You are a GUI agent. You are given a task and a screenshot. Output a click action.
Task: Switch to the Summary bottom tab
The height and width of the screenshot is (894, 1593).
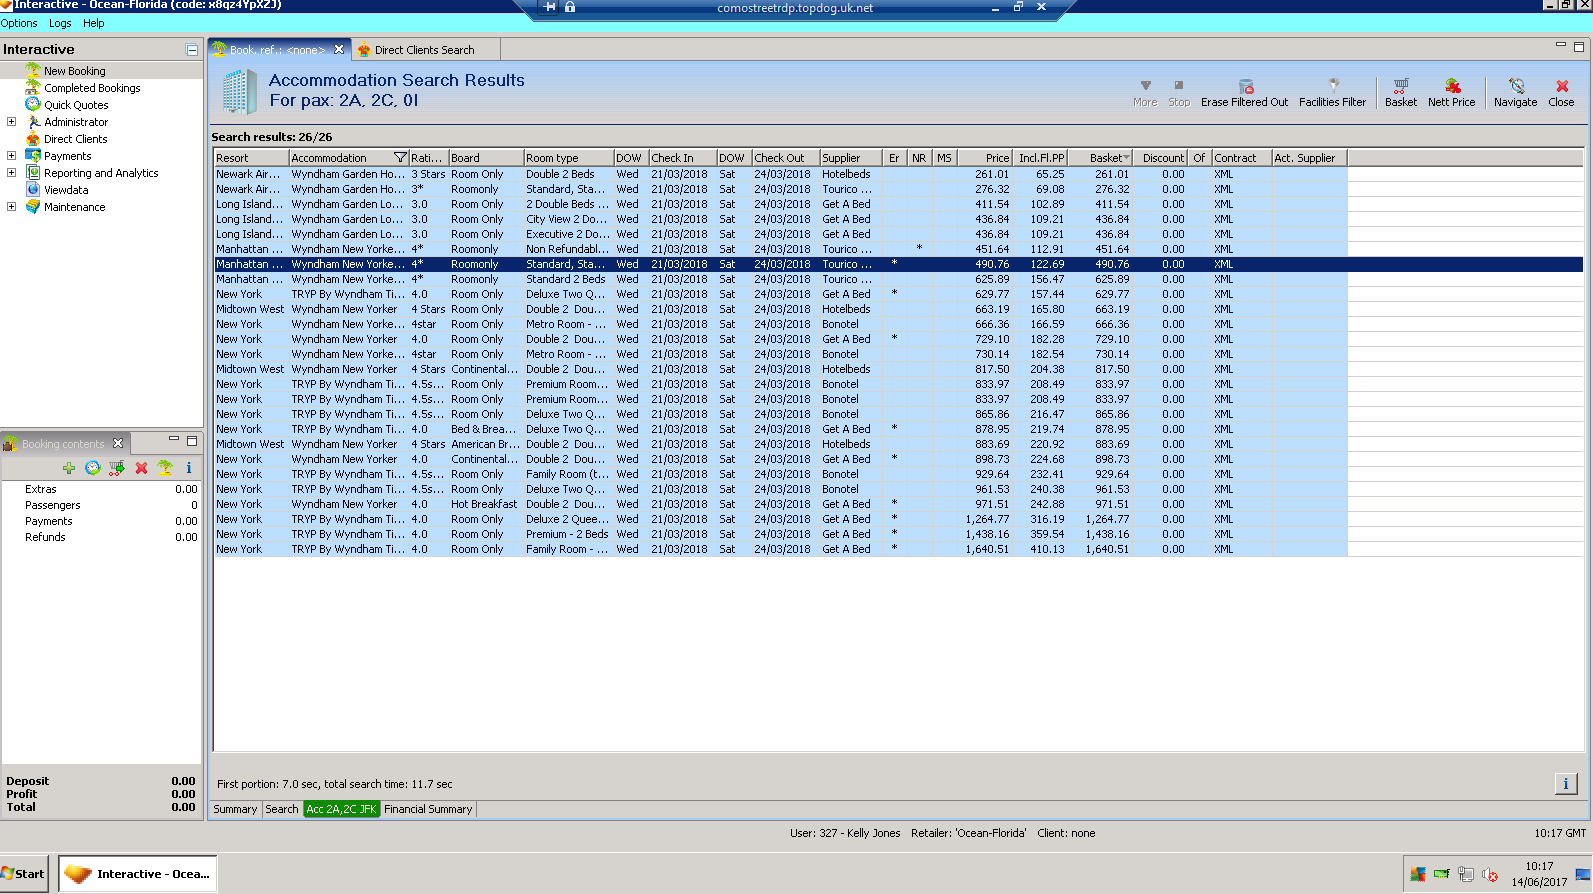point(235,809)
